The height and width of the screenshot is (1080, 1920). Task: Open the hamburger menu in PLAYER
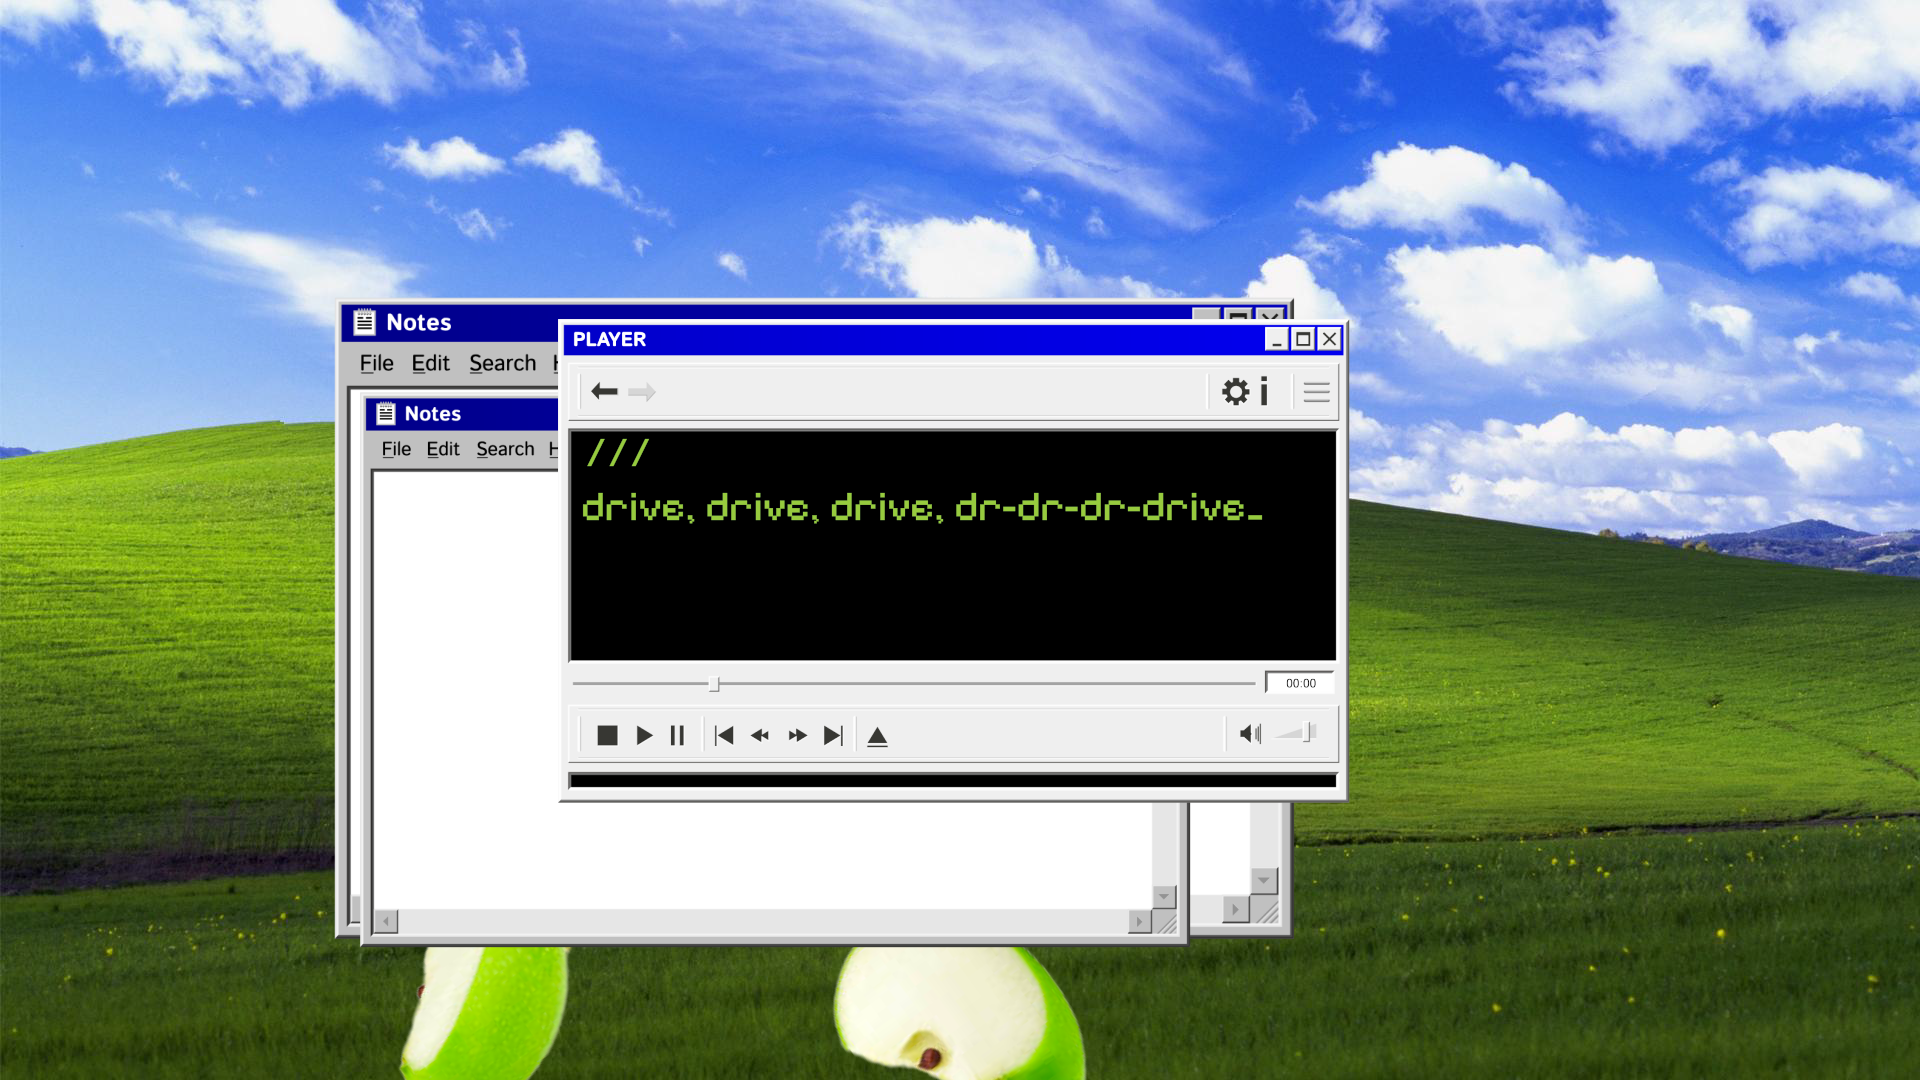(1316, 392)
